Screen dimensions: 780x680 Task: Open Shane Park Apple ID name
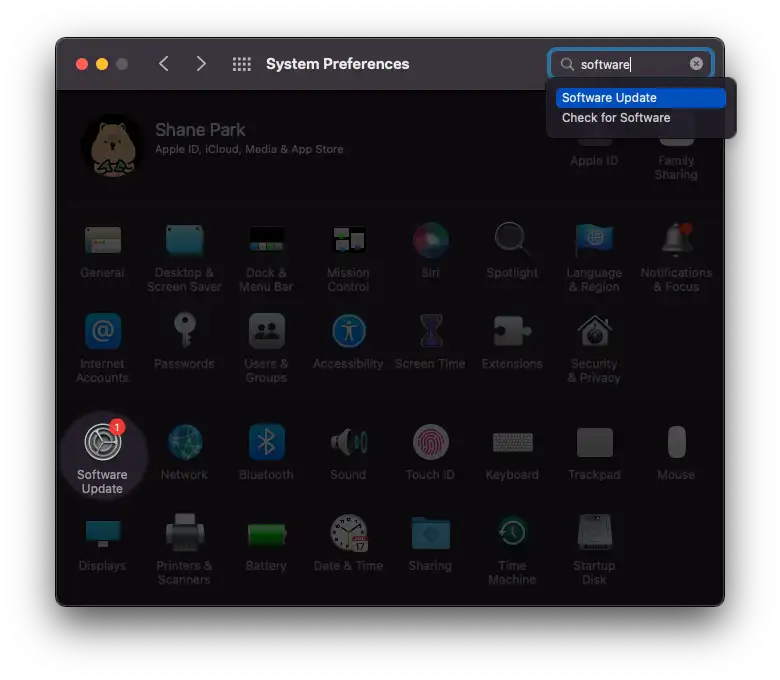(x=200, y=130)
